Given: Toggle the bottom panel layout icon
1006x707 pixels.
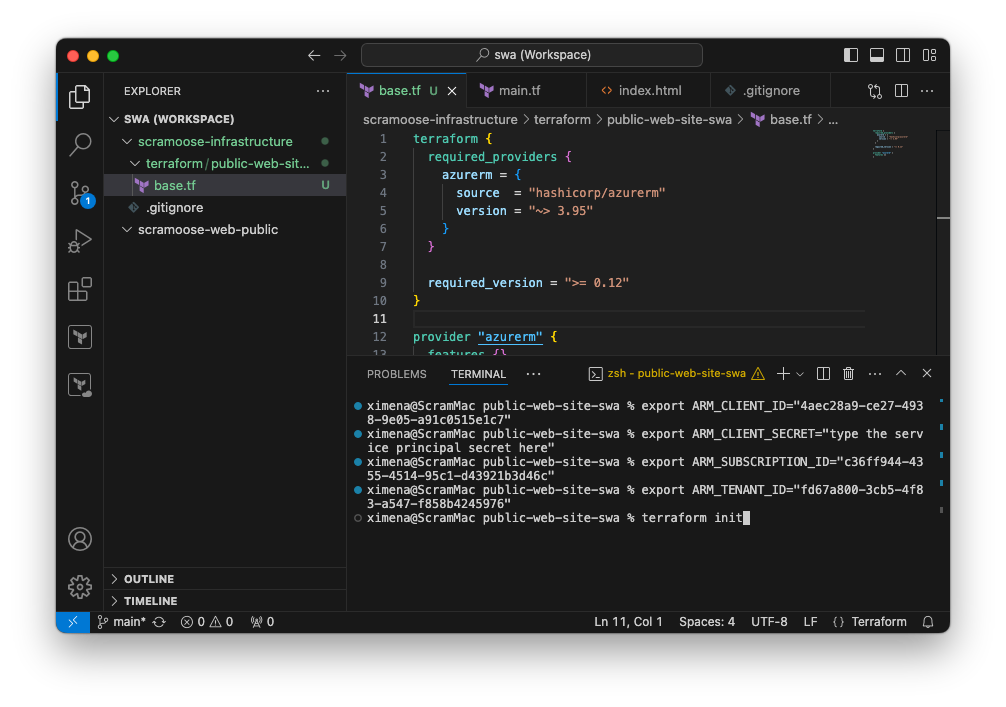Looking at the screenshot, I should 877,55.
